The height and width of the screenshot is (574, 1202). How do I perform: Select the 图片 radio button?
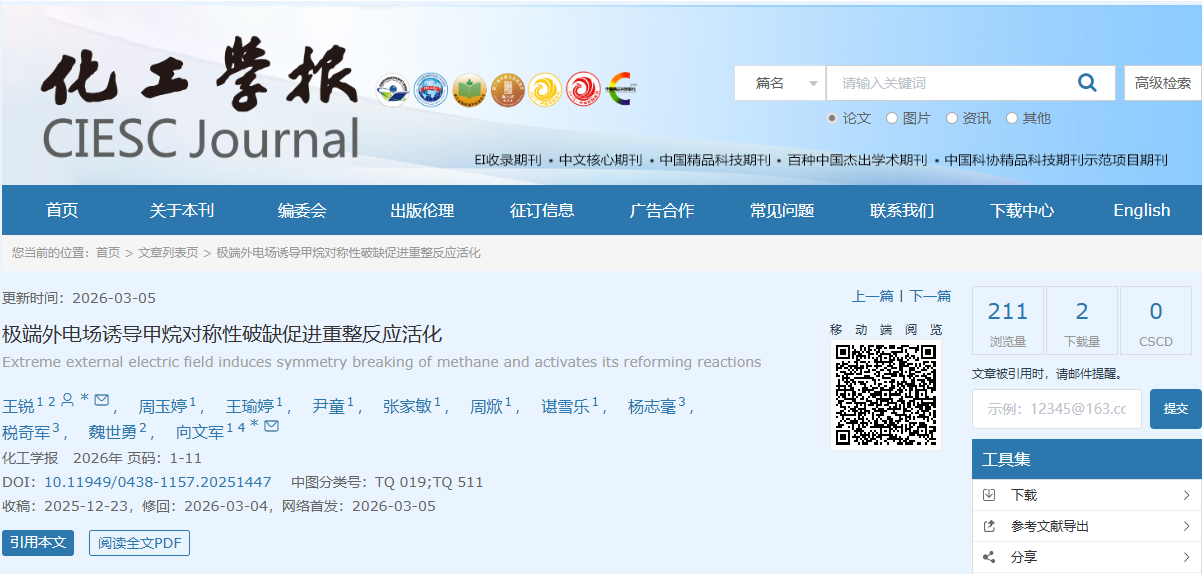(x=892, y=118)
